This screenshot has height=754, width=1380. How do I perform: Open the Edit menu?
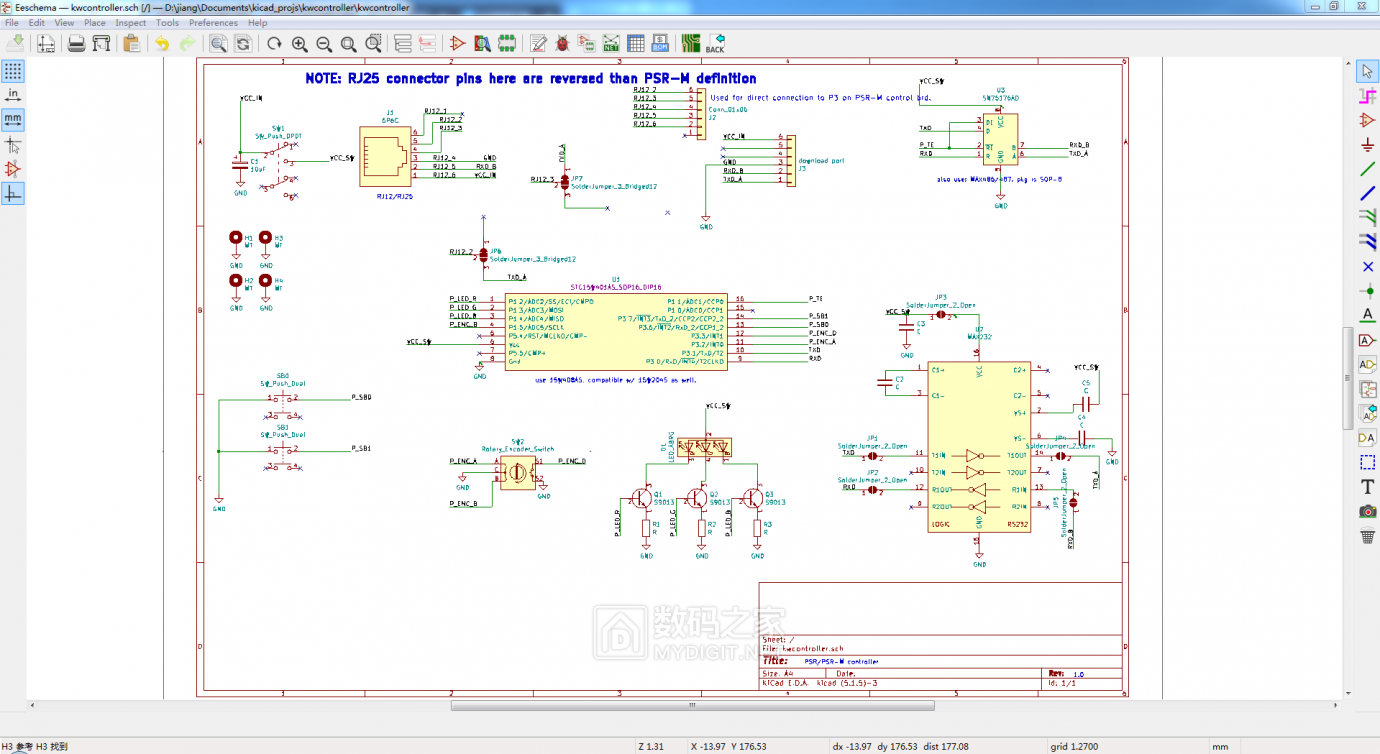[x=37, y=22]
